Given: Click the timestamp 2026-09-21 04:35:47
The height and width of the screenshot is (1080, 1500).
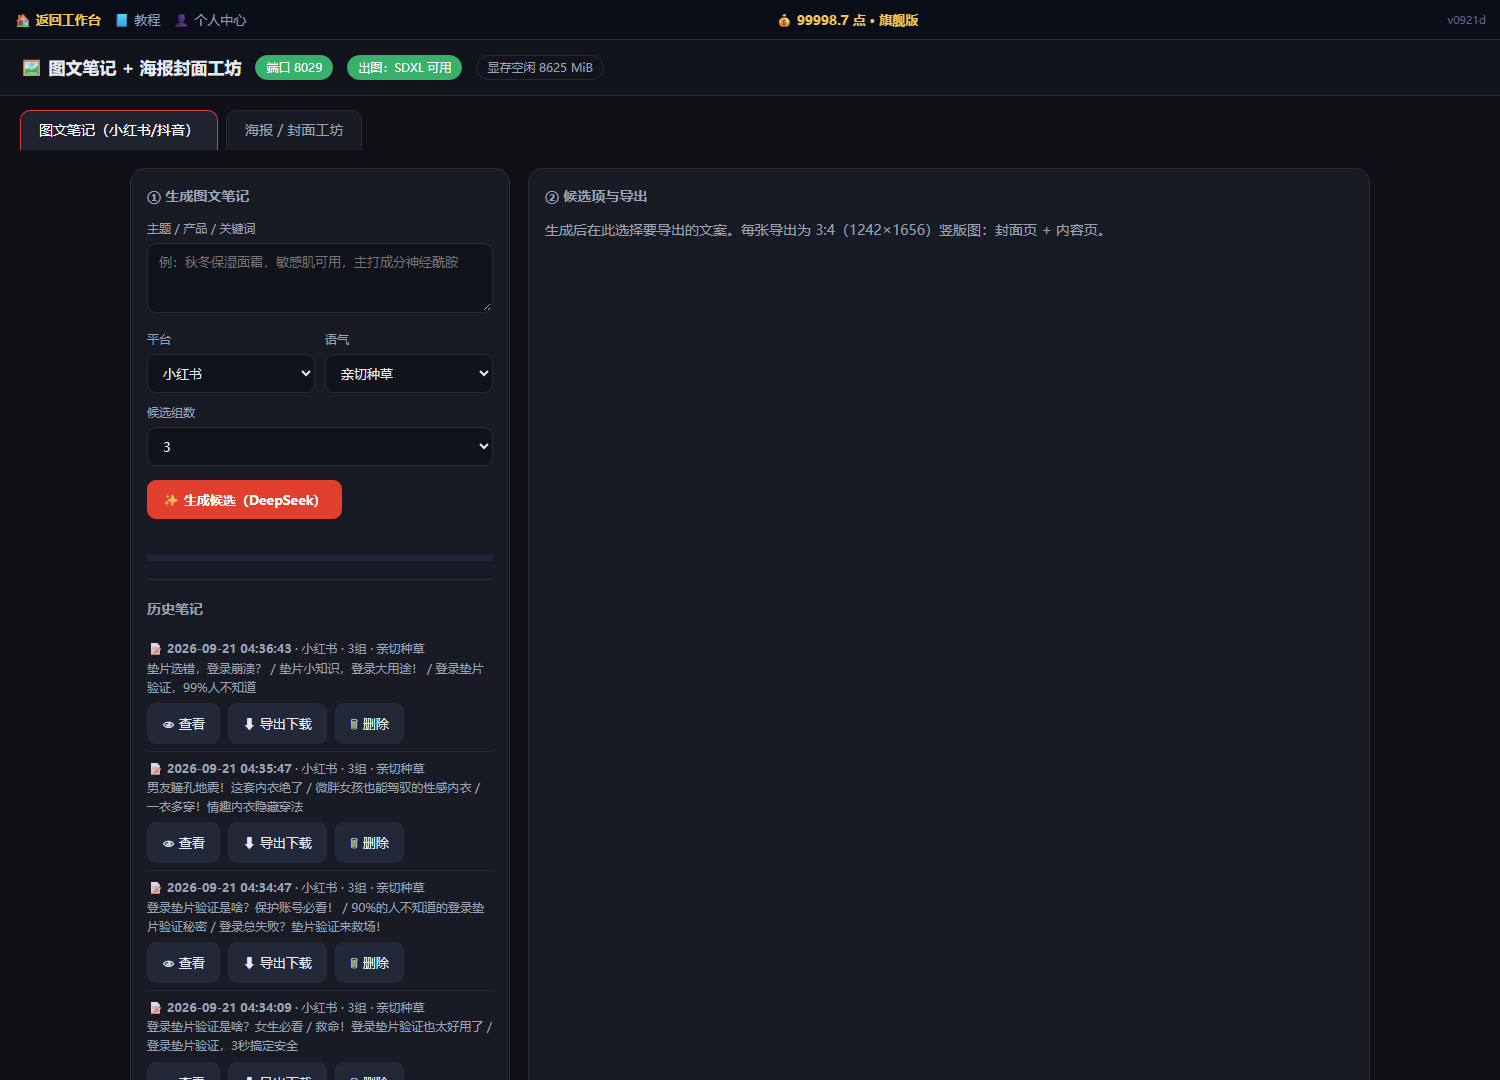Looking at the screenshot, I should [x=229, y=769].
